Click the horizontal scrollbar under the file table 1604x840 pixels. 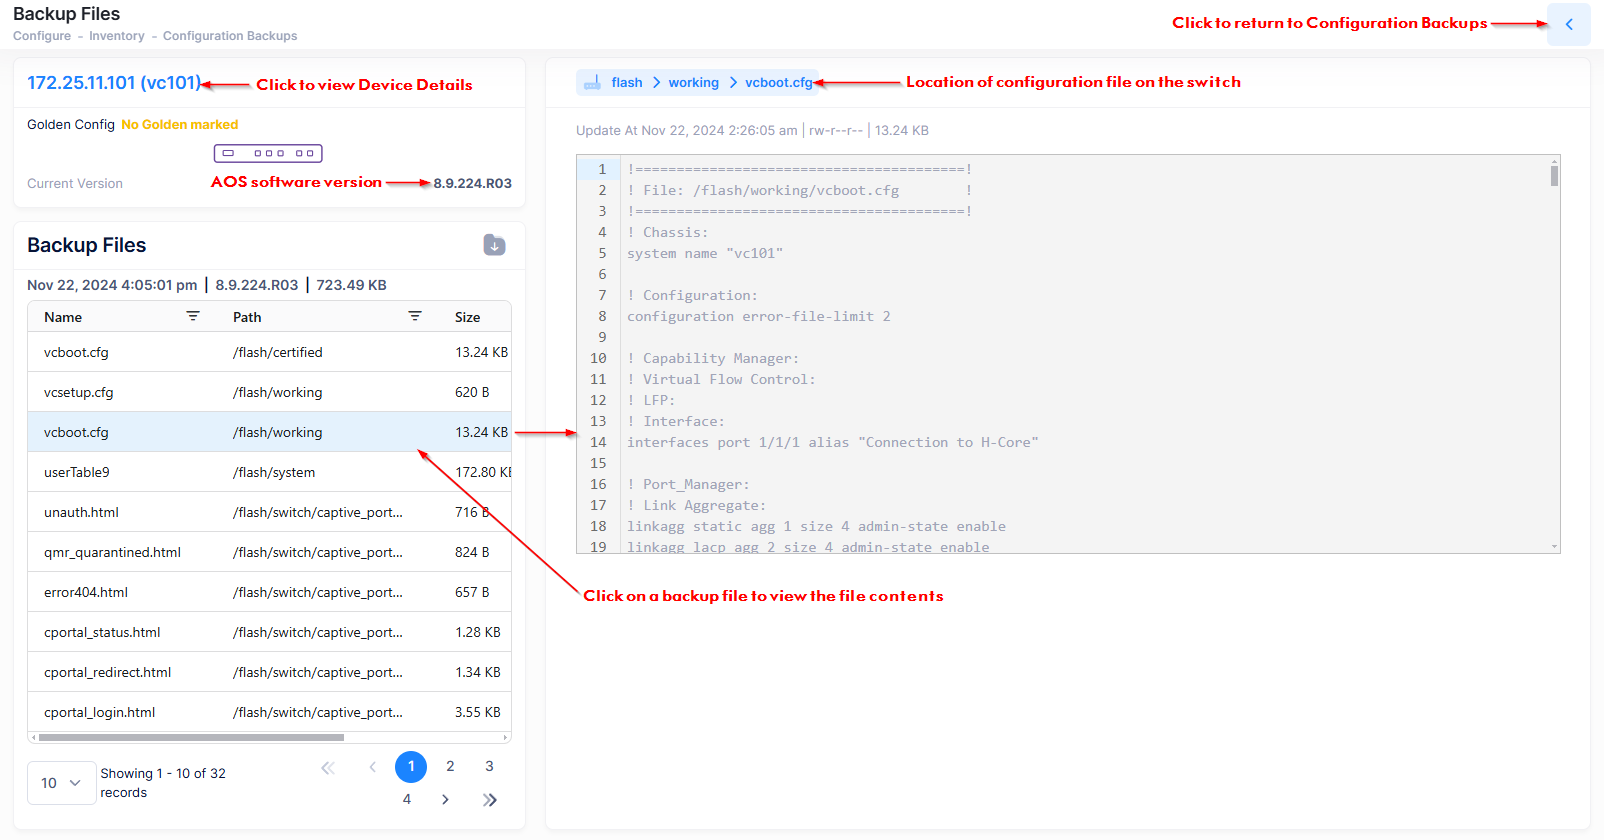pos(190,738)
